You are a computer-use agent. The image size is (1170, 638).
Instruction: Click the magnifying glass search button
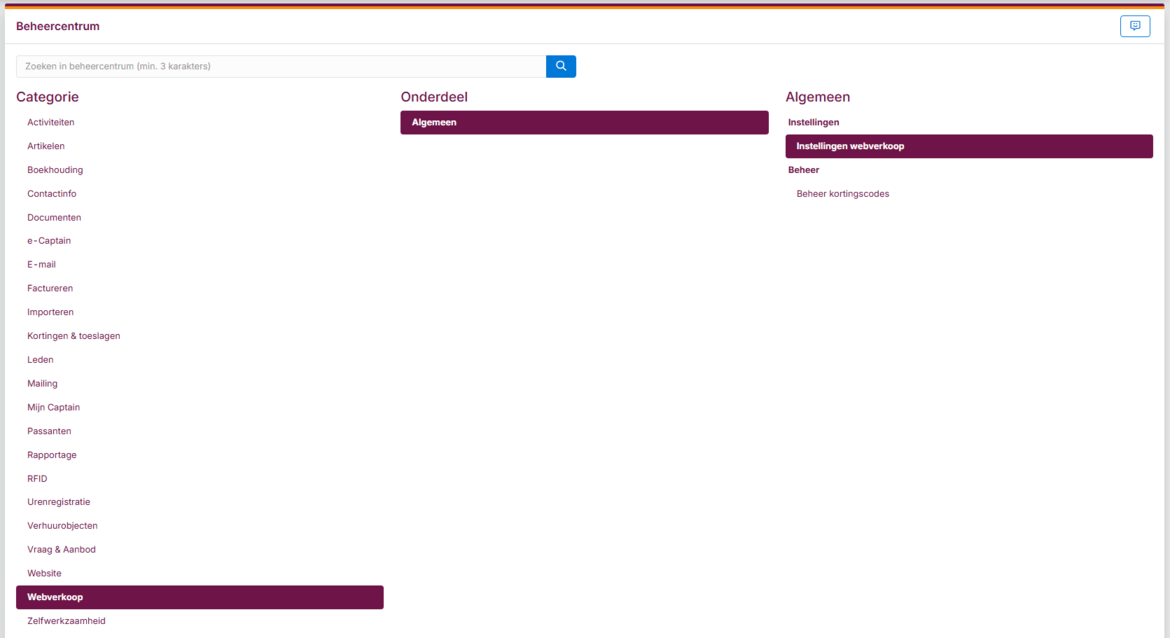(x=561, y=66)
